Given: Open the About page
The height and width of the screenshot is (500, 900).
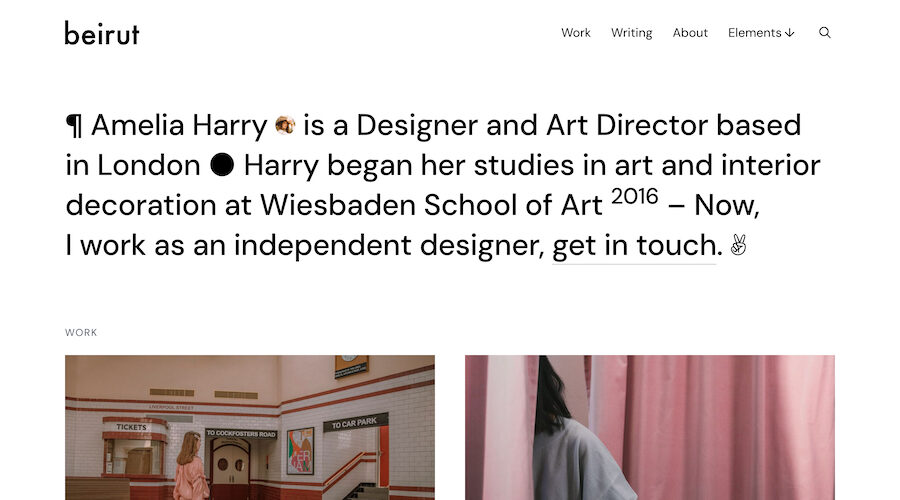Looking at the screenshot, I should coord(690,33).
